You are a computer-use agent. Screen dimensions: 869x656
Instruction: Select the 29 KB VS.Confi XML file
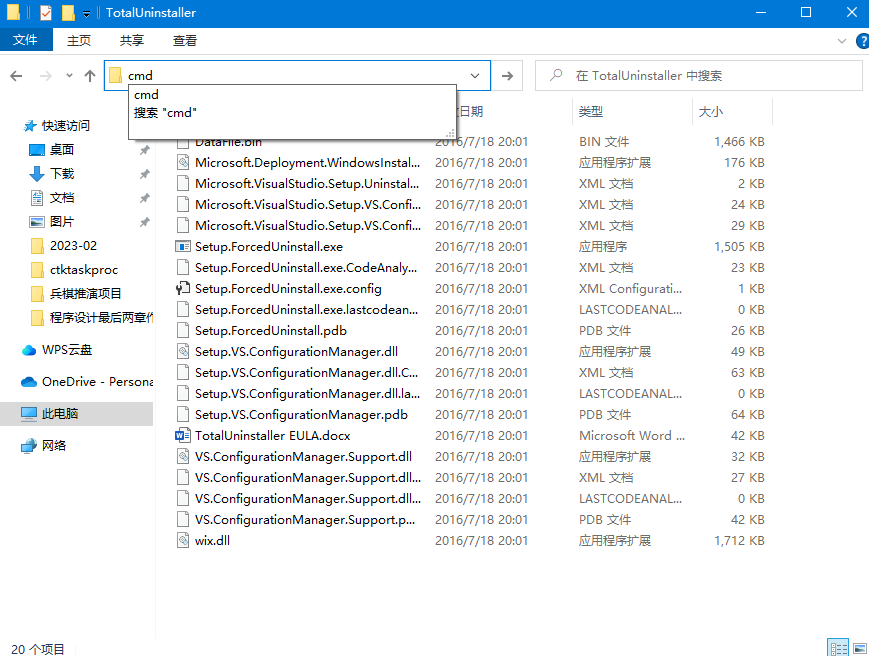(308, 226)
